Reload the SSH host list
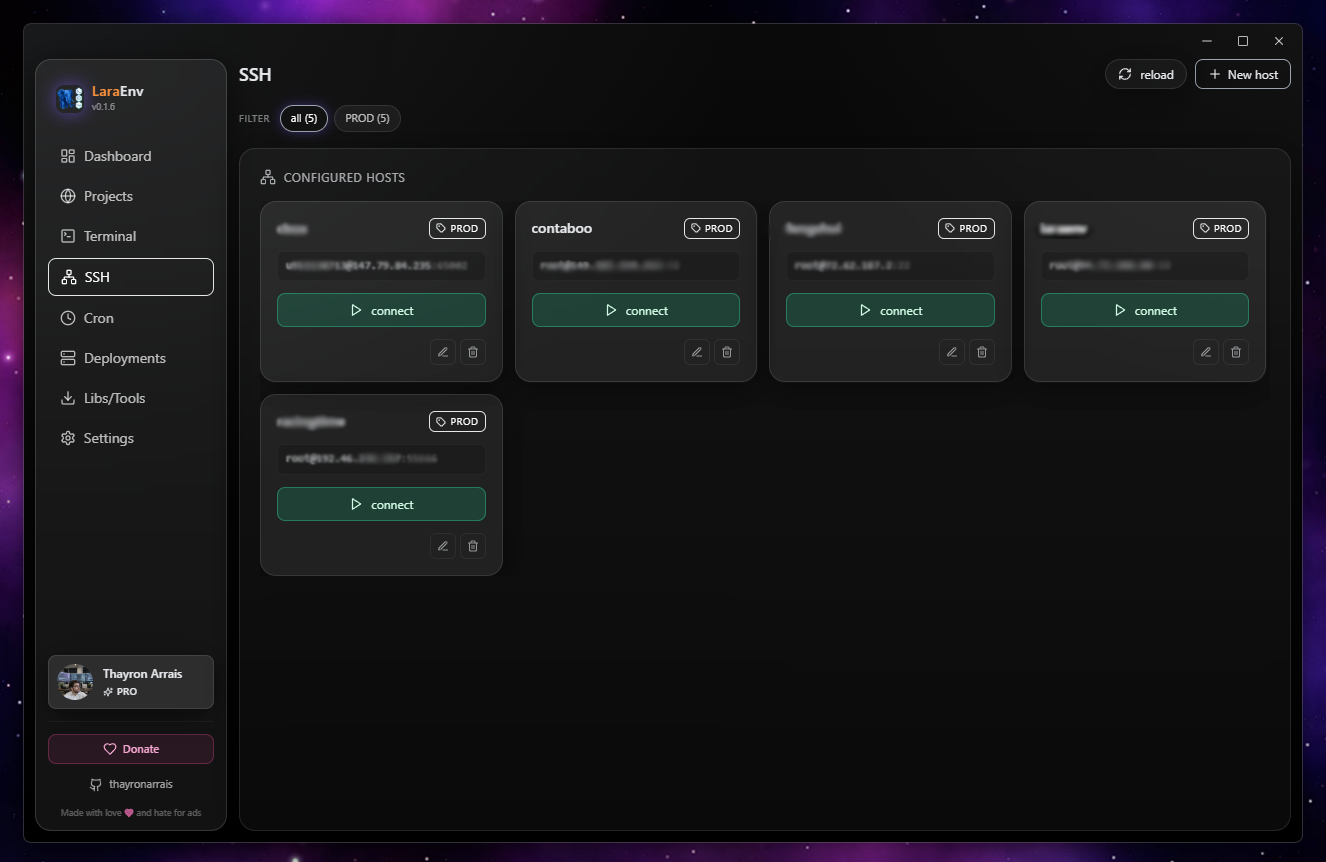Viewport: 1326px width, 862px height. [x=1146, y=74]
